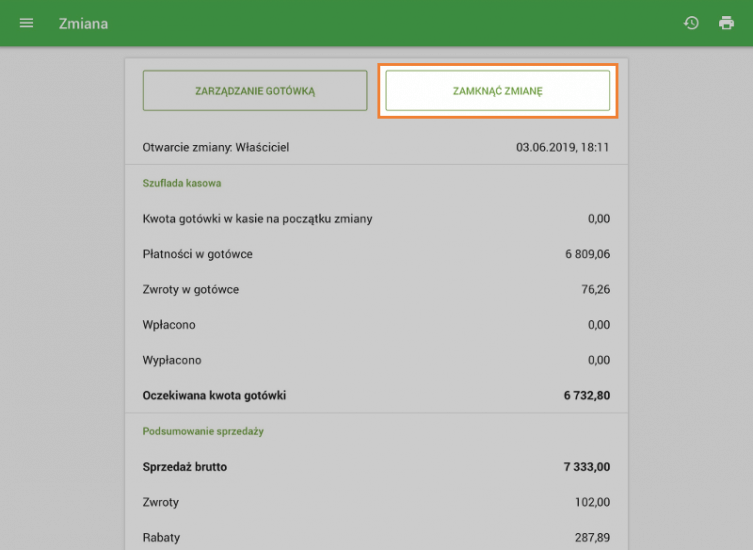Open the shift history clock icon
Viewport: 753px width, 550px height.
tap(691, 23)
